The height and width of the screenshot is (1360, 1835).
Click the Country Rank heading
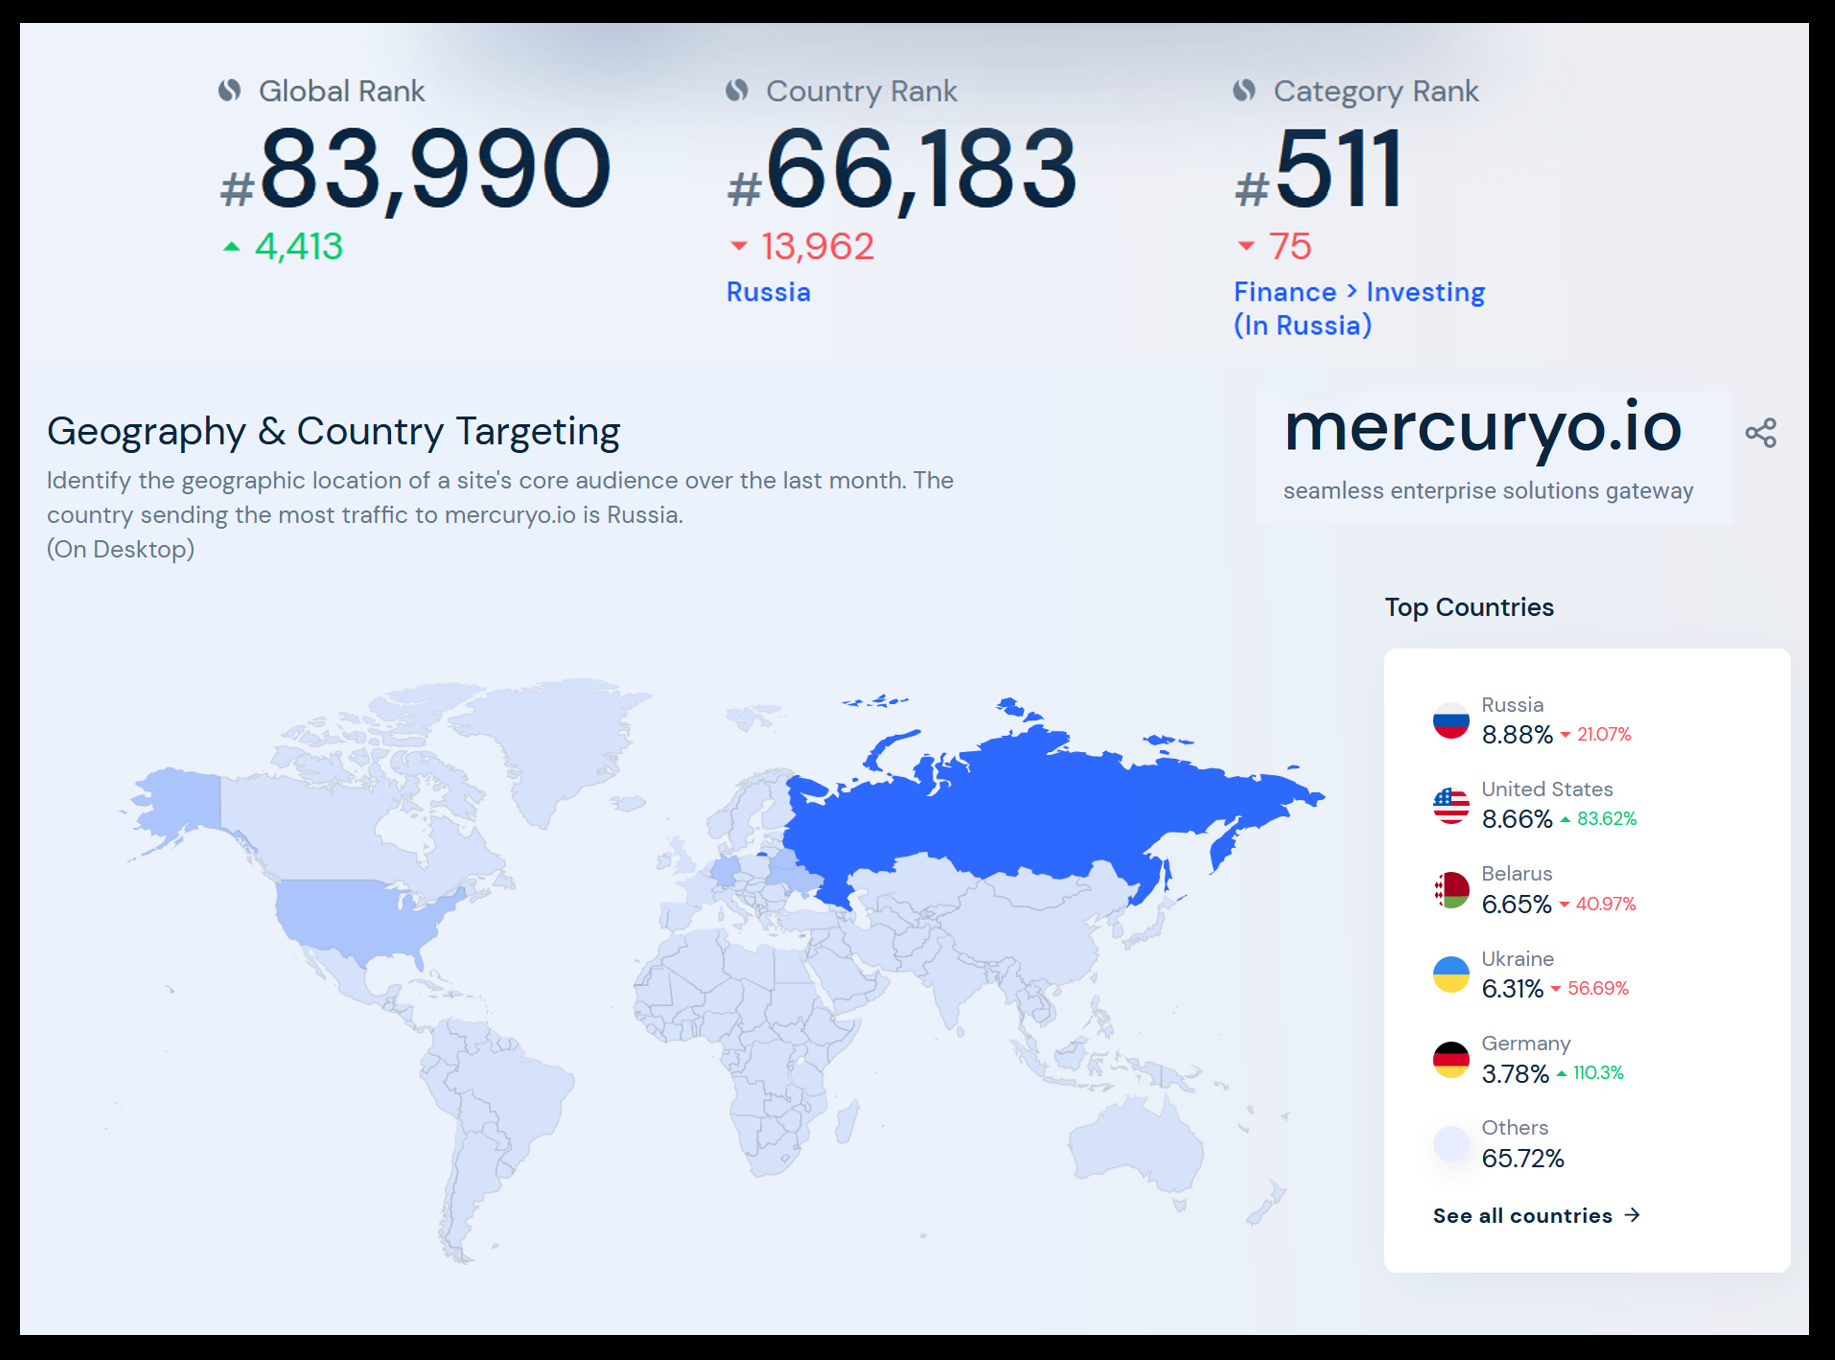(x=861, y=91)
